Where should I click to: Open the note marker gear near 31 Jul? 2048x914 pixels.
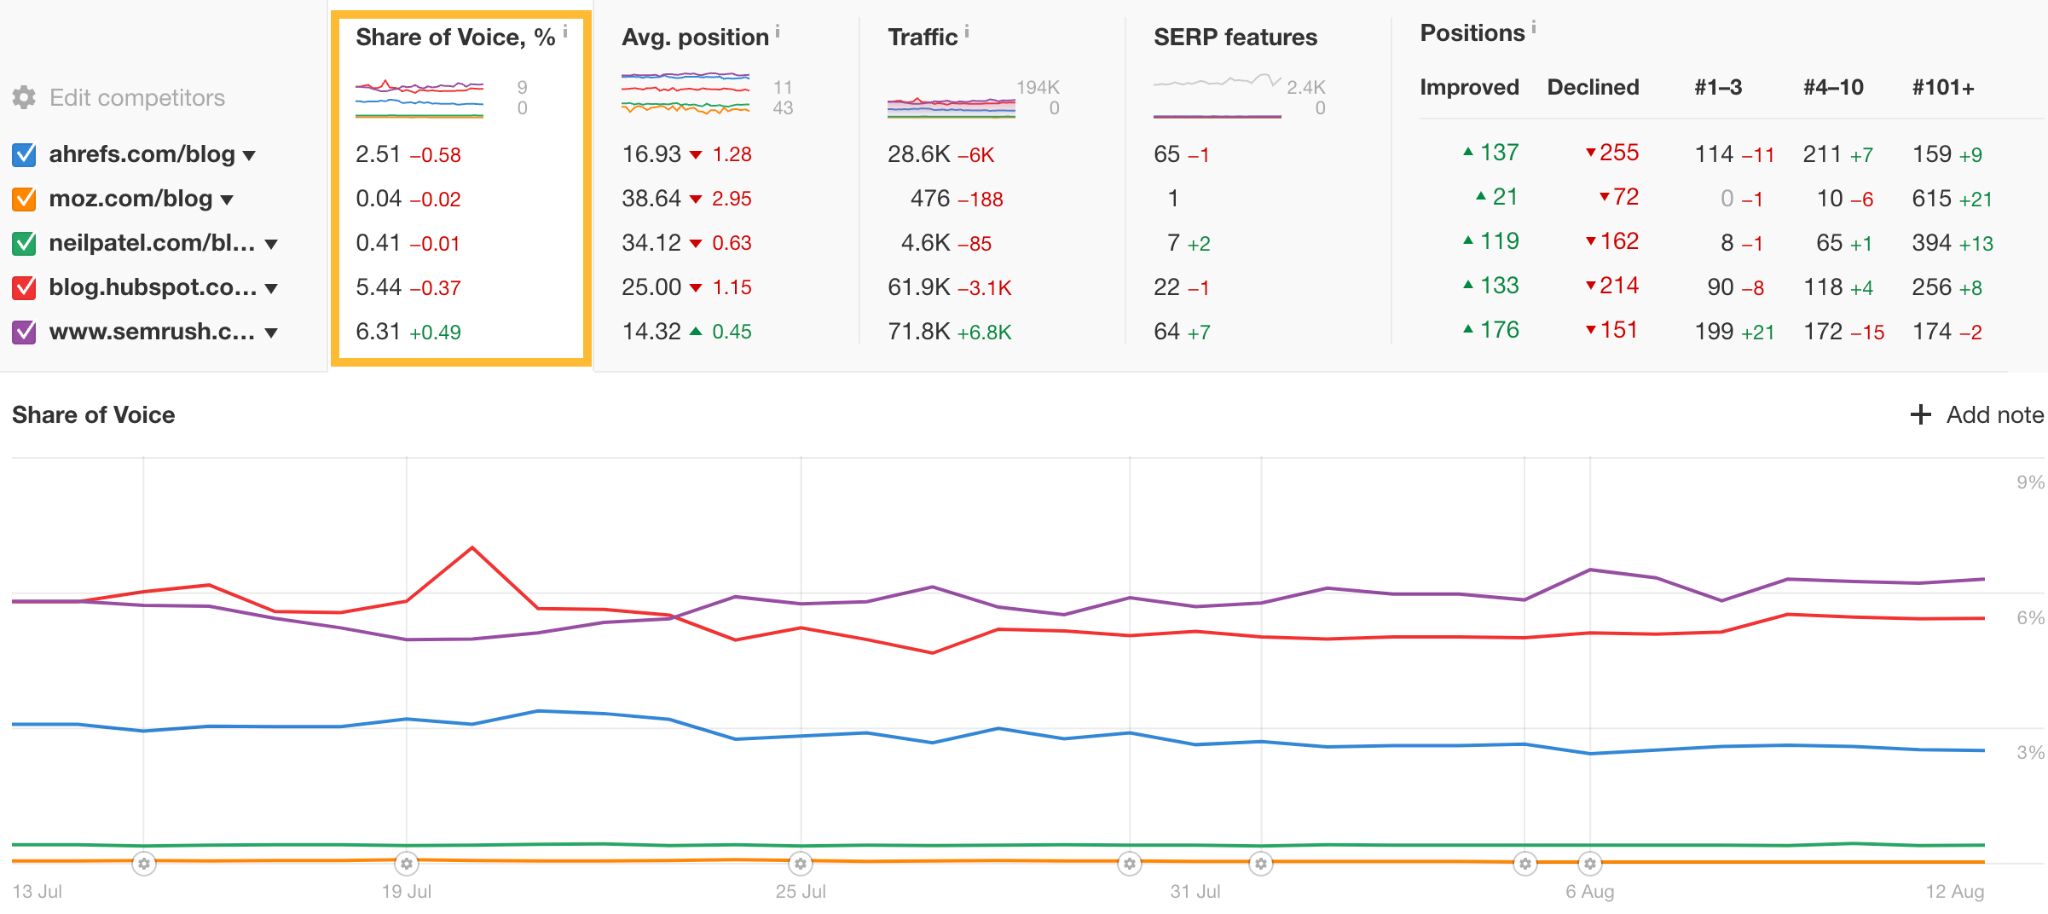pos(1130,861)
